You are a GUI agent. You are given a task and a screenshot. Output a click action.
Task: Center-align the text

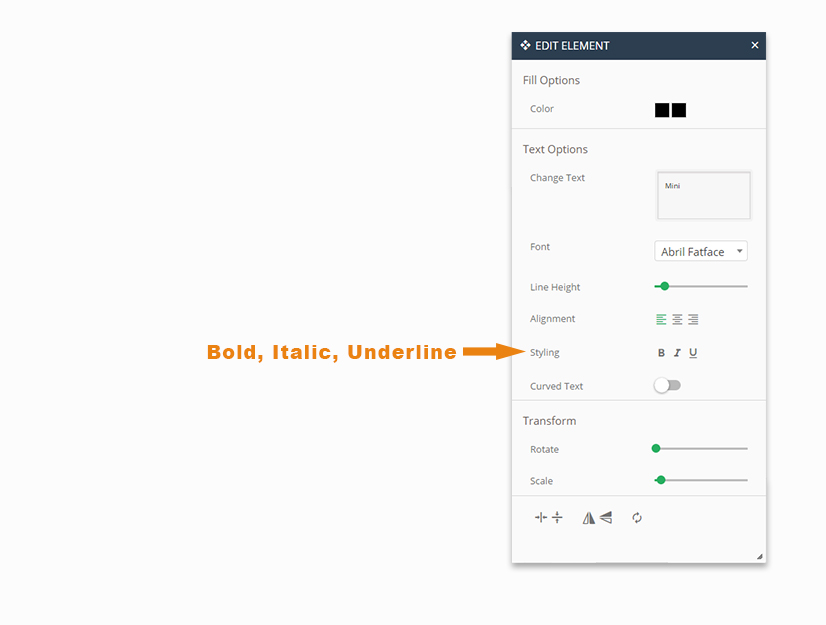coord(677,320)
